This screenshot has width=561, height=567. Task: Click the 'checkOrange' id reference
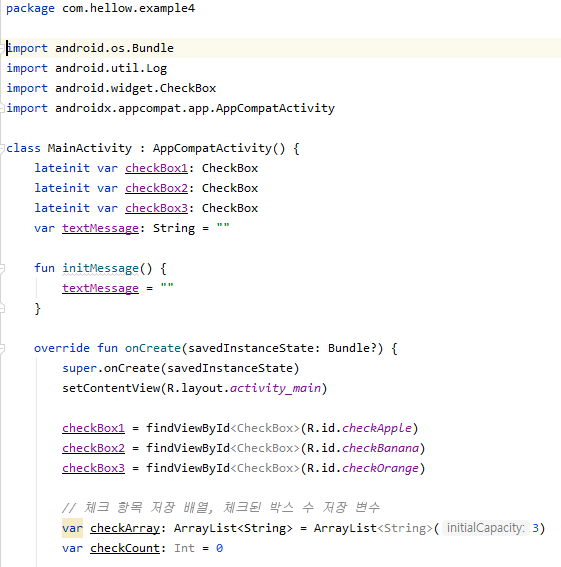coord(381,468)
